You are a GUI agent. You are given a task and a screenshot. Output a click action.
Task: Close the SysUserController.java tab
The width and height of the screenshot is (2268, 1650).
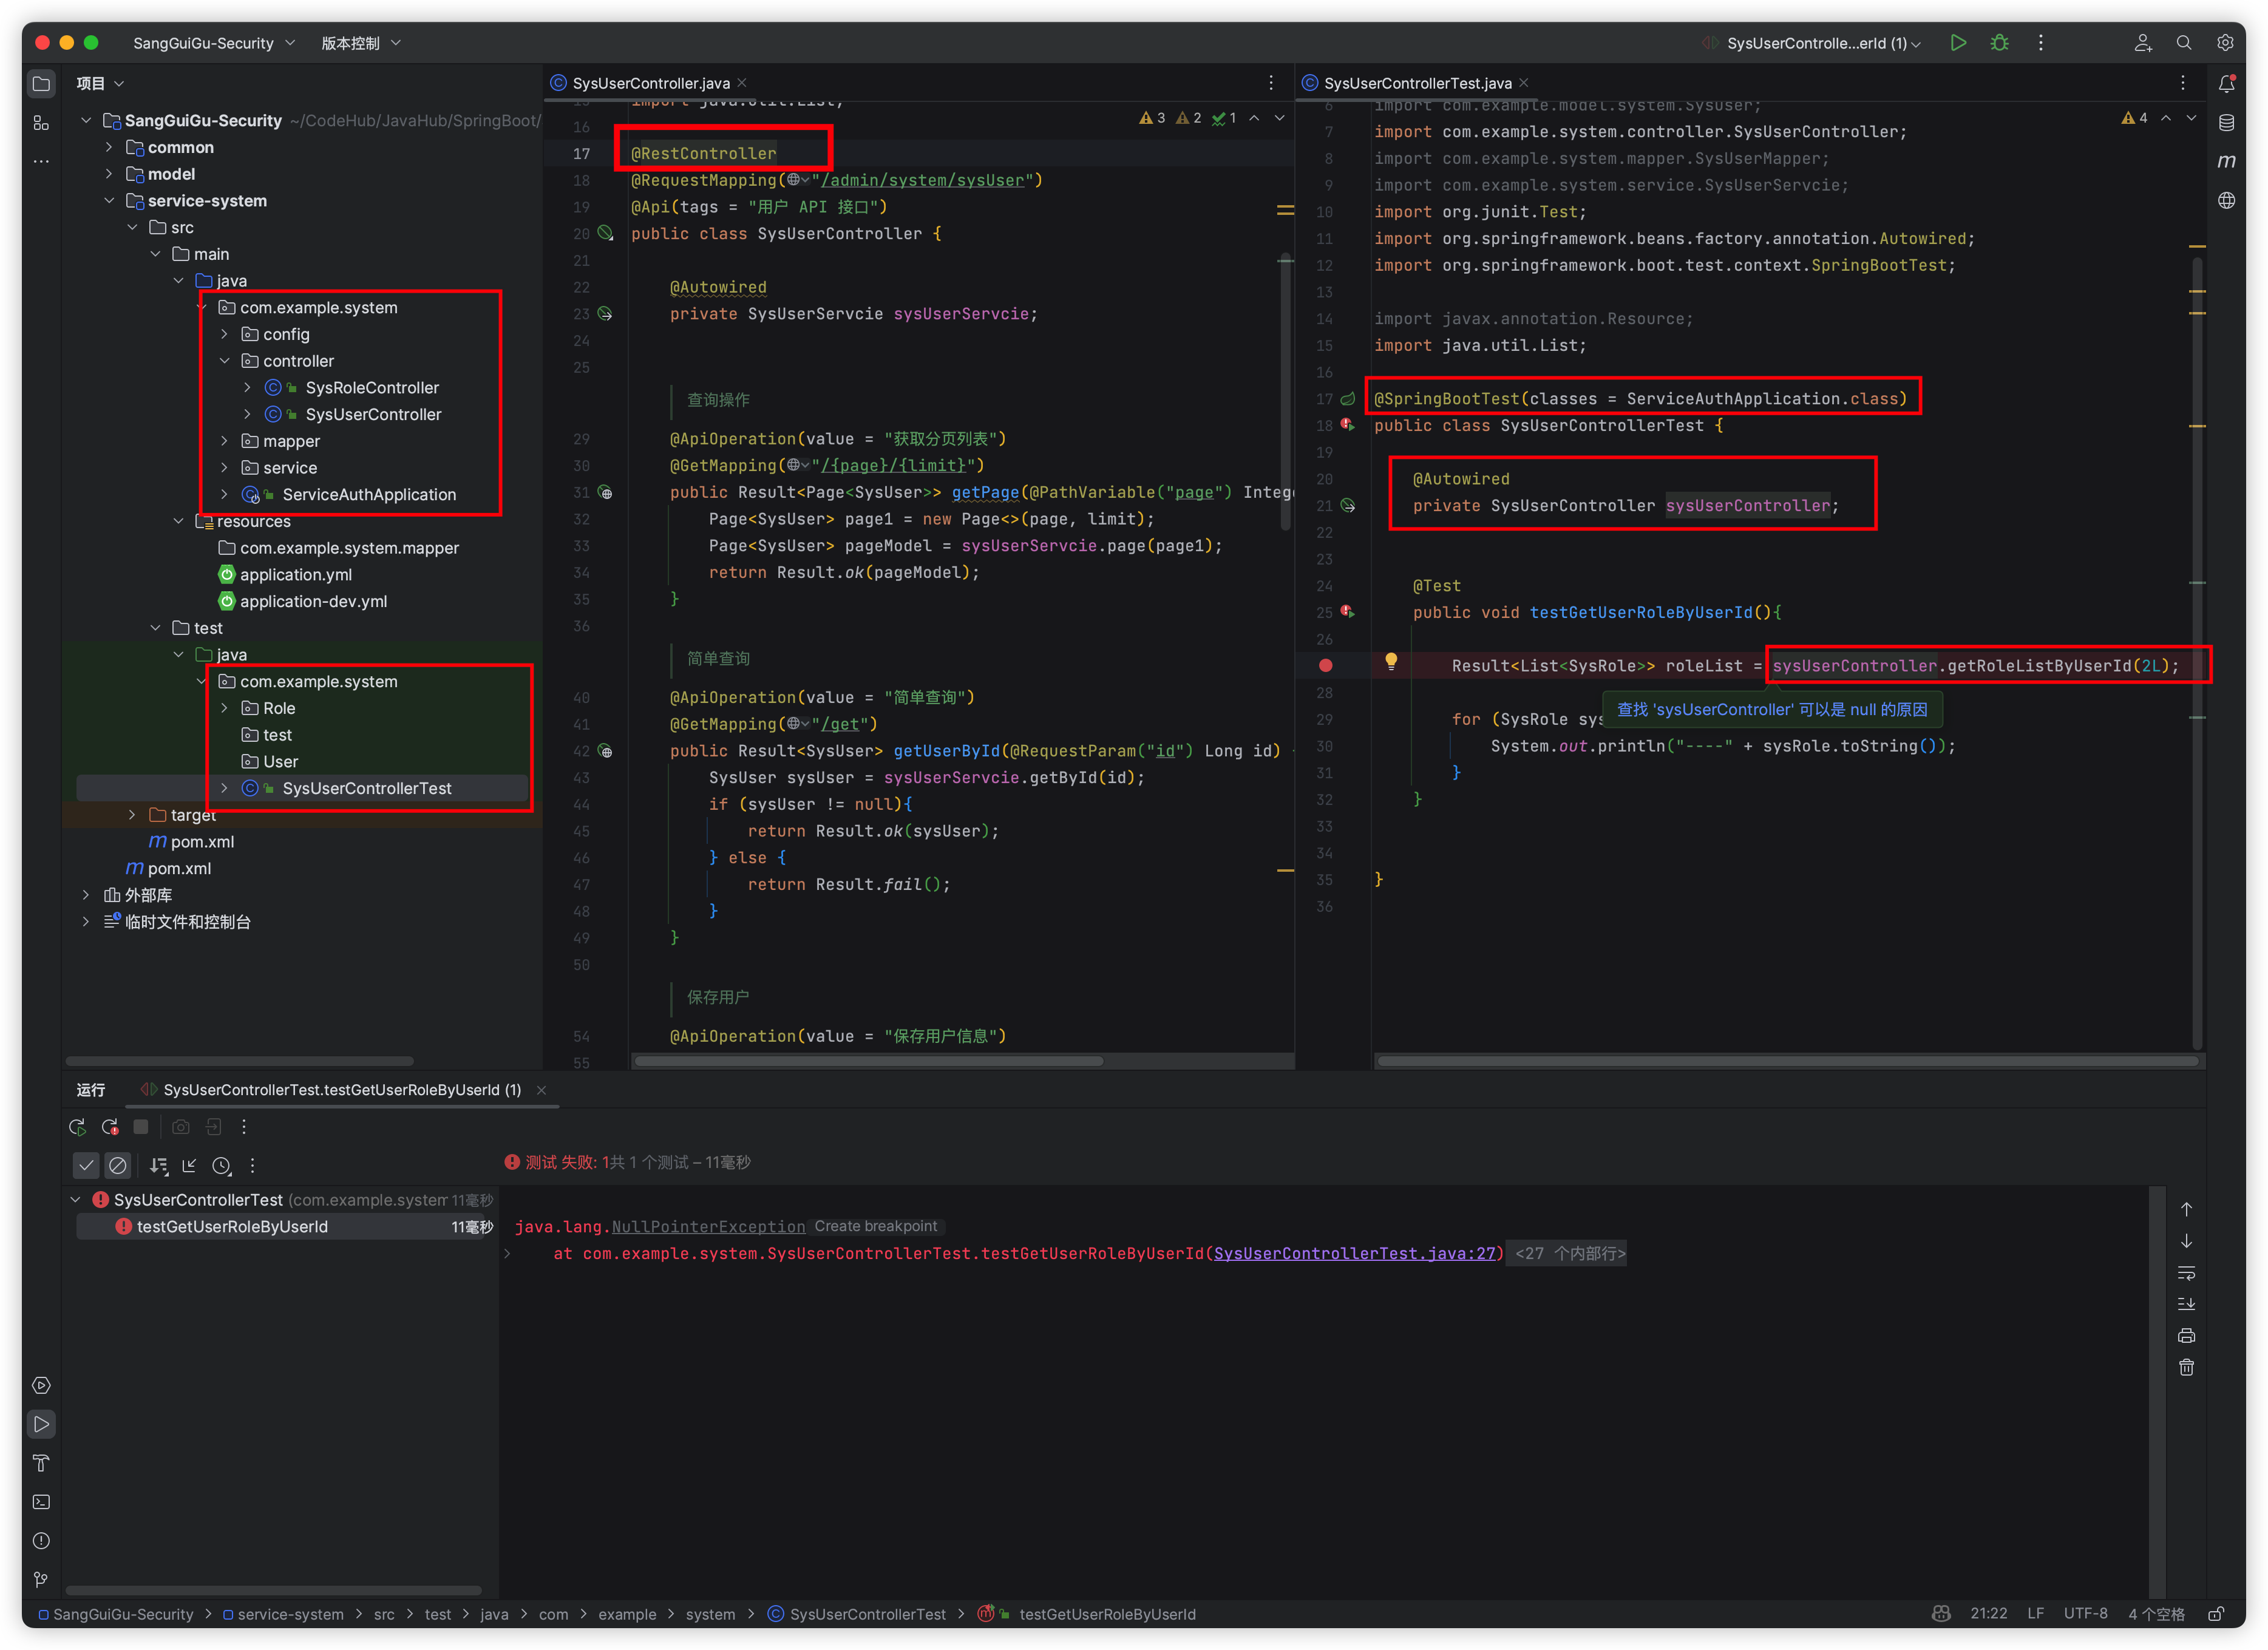(x=742, y=83)
